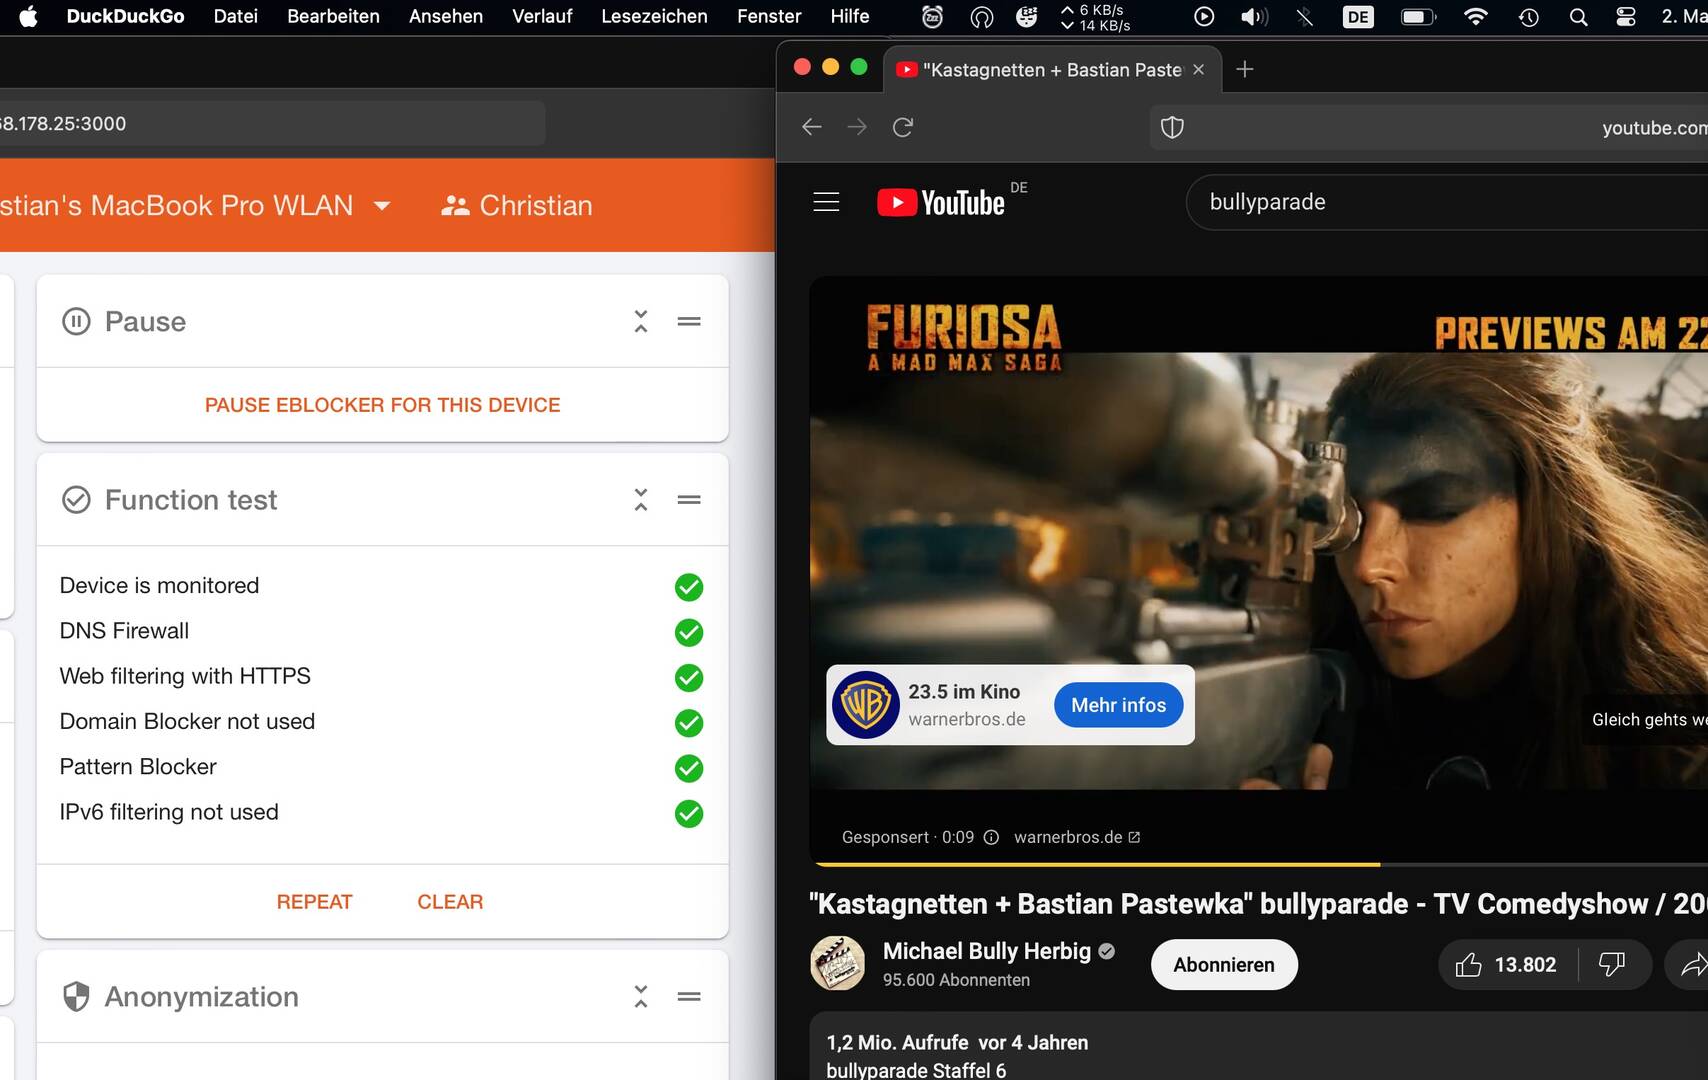Click the Function test card drag handle
This screenshot has width=1708, height=1080.
[689, 499]
